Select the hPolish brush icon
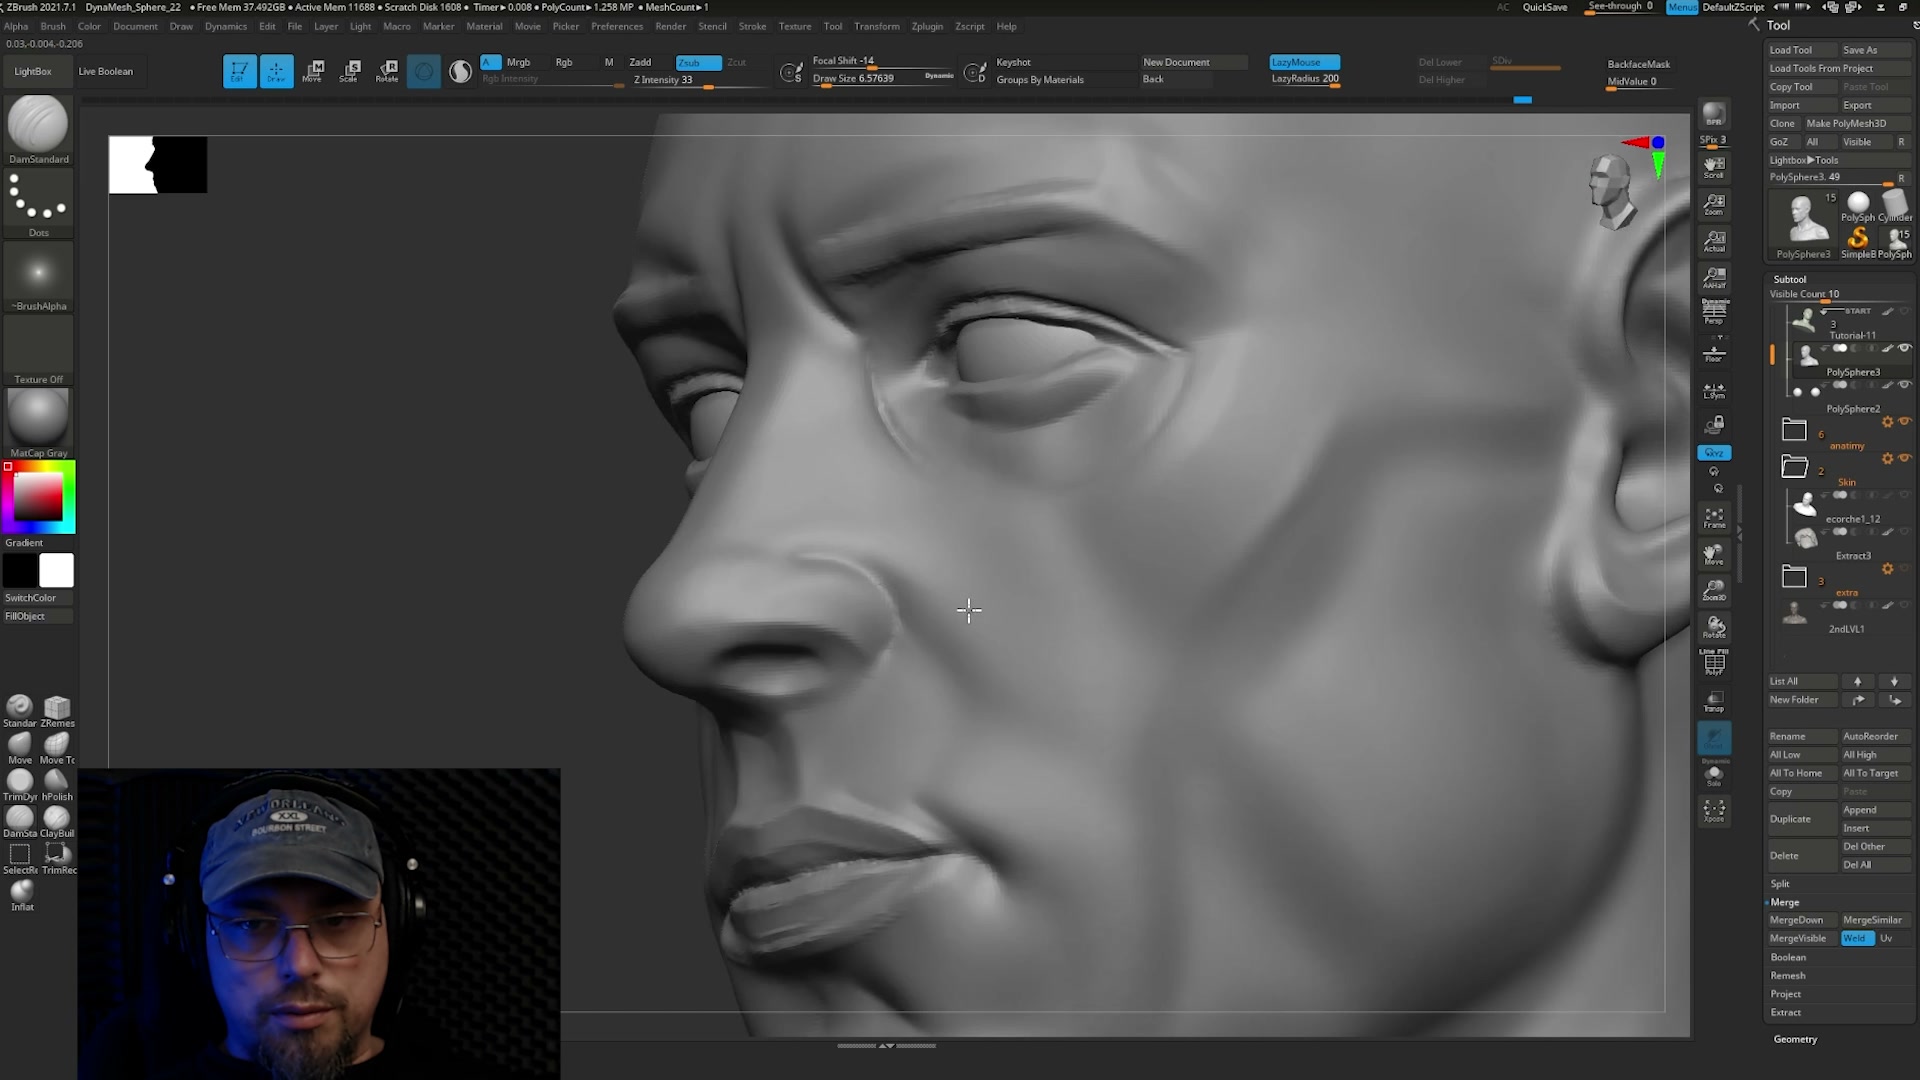Image resolution: width=1920 pixels, height=1080 pixels. (57, 785)
